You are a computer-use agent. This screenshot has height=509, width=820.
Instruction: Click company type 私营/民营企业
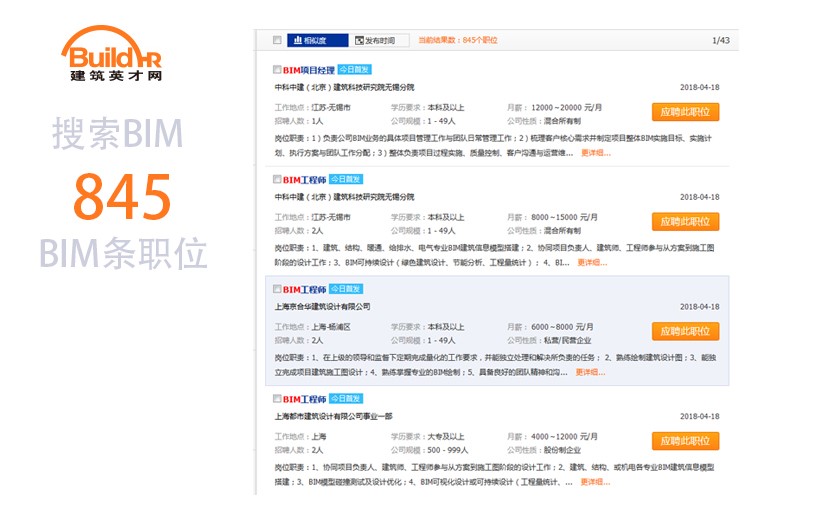pyautogui.click(x=567, y=341)
